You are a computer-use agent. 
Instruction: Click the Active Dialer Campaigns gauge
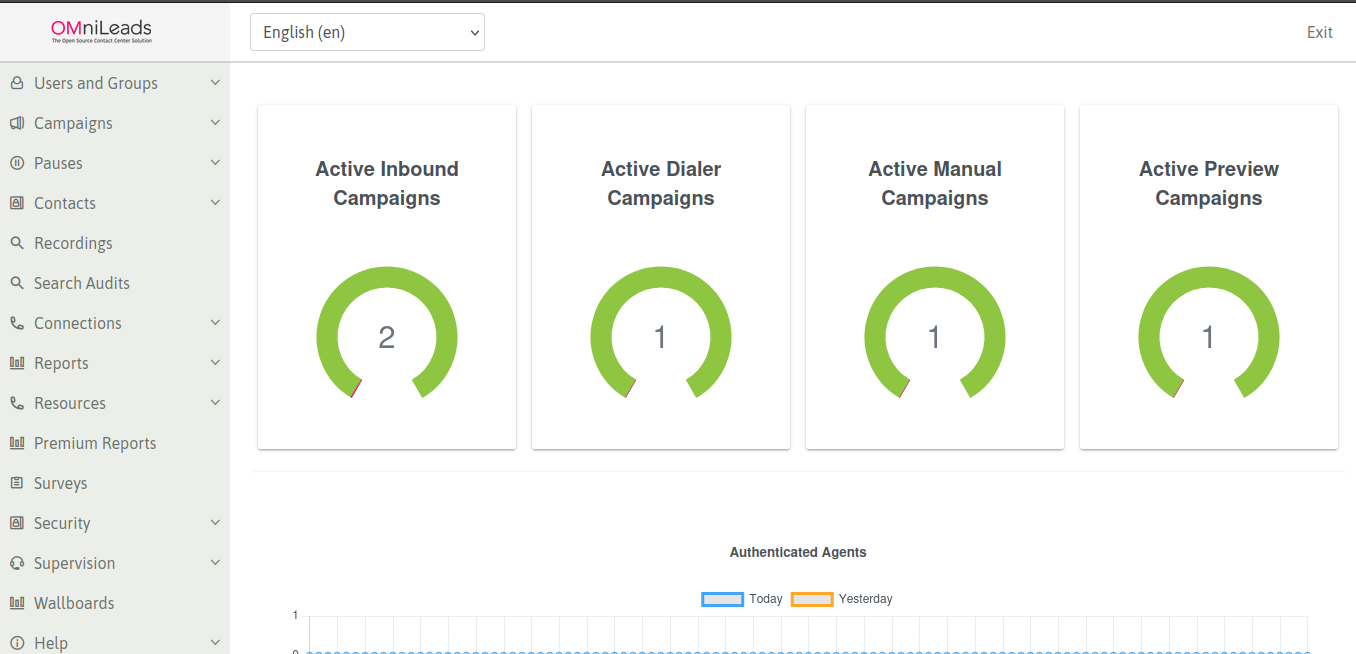tap(660, 336)
